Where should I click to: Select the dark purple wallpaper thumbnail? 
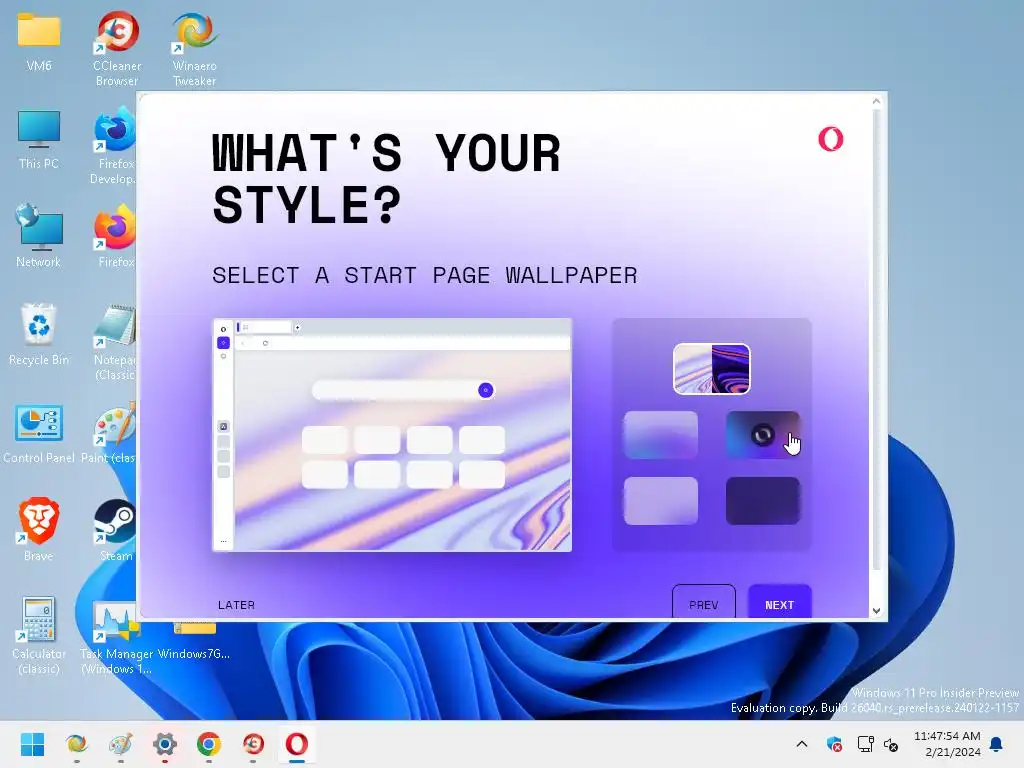[x=763, y=501]
